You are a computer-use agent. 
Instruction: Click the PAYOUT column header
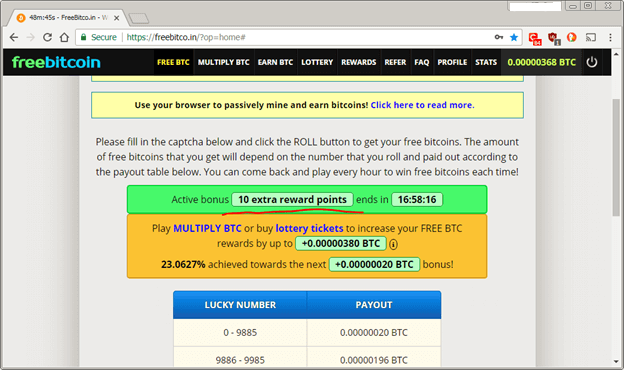(x=374, y=305)
